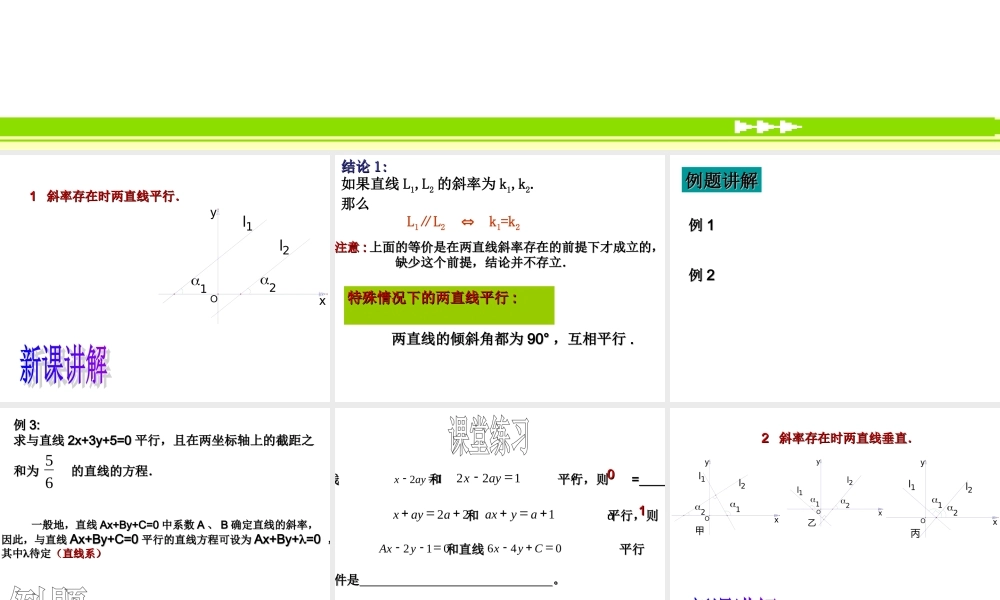Click the sentence "两直线的倾斜角都为 90°，互相平行."
Viewport: 1000px width, 600px height.
[x=513, y=339]
